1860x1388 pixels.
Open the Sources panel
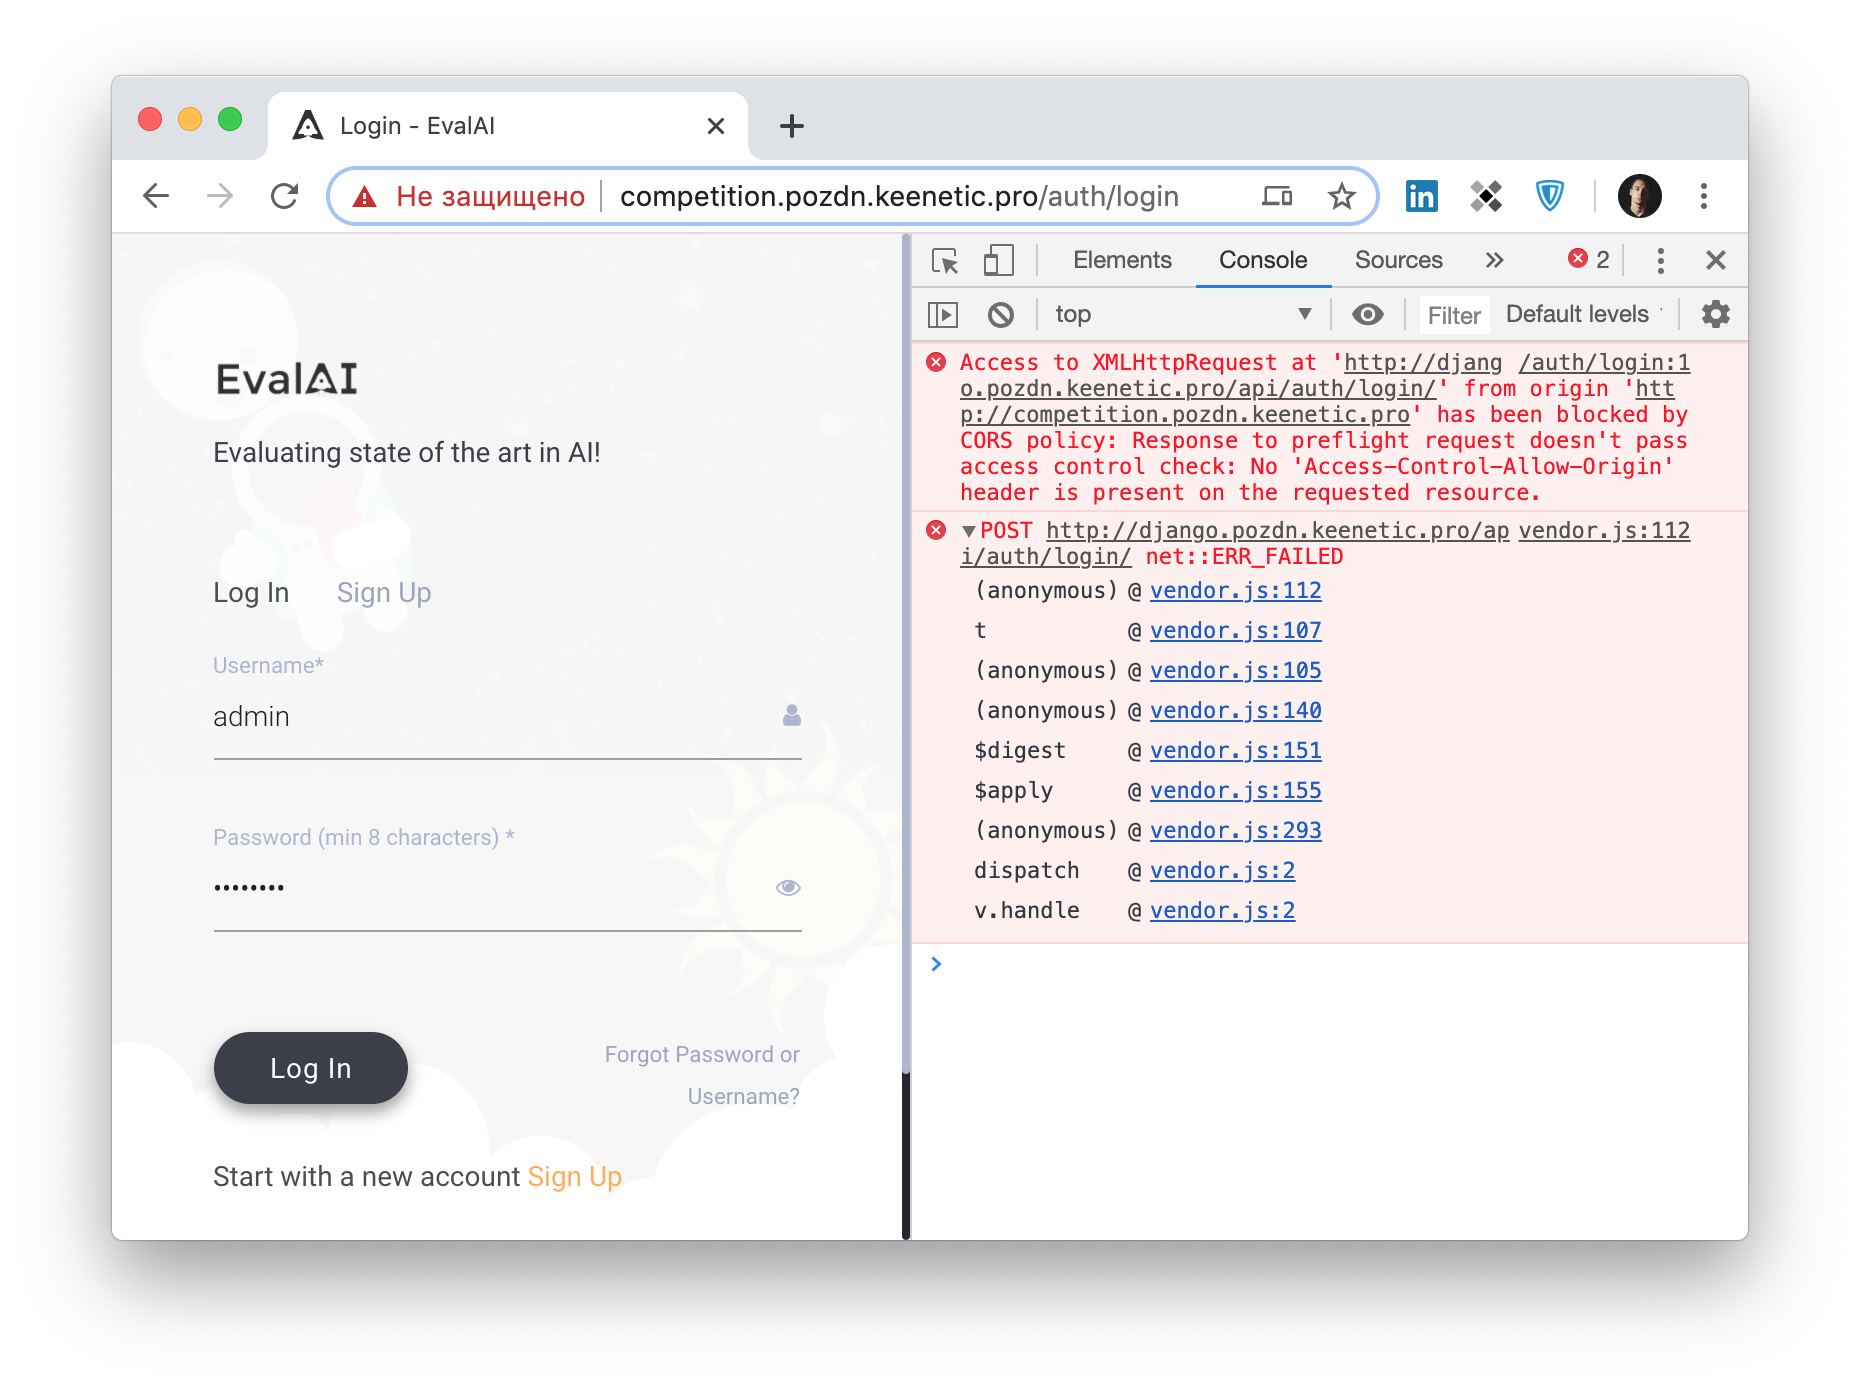point(1398,260)
